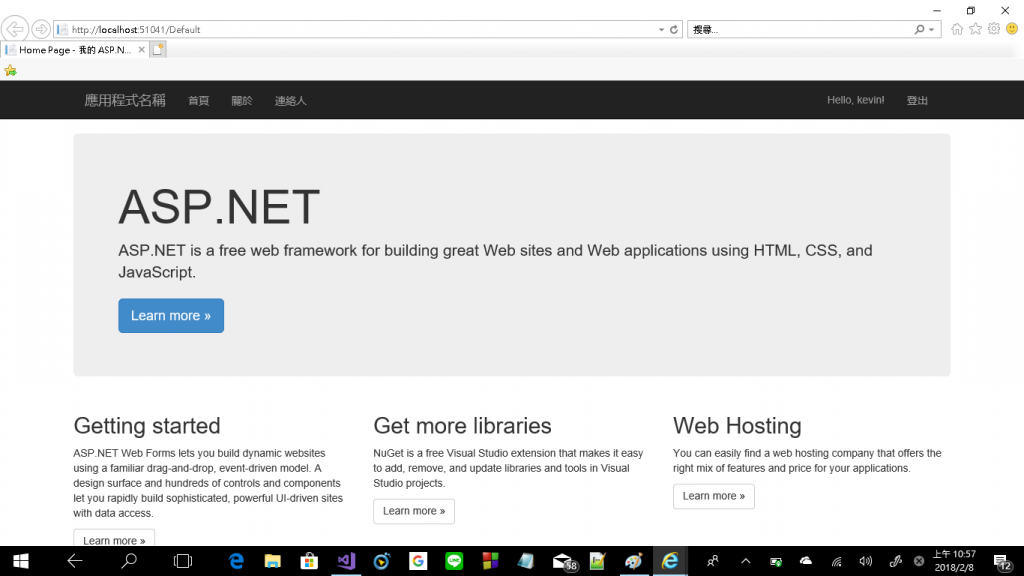Click the taskbar back arrow
This screenshot has width=1024, height=576.
tap(75, 561)
